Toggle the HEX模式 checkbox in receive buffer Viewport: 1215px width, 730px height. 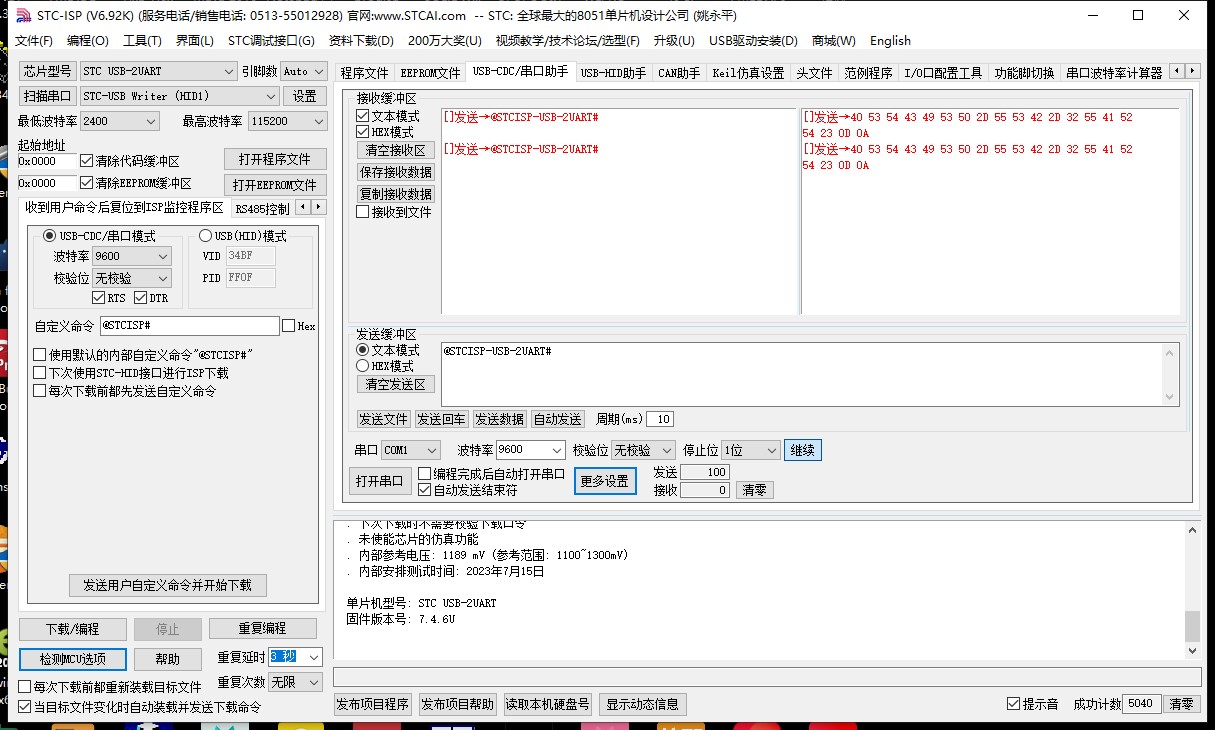coord(363,132)
